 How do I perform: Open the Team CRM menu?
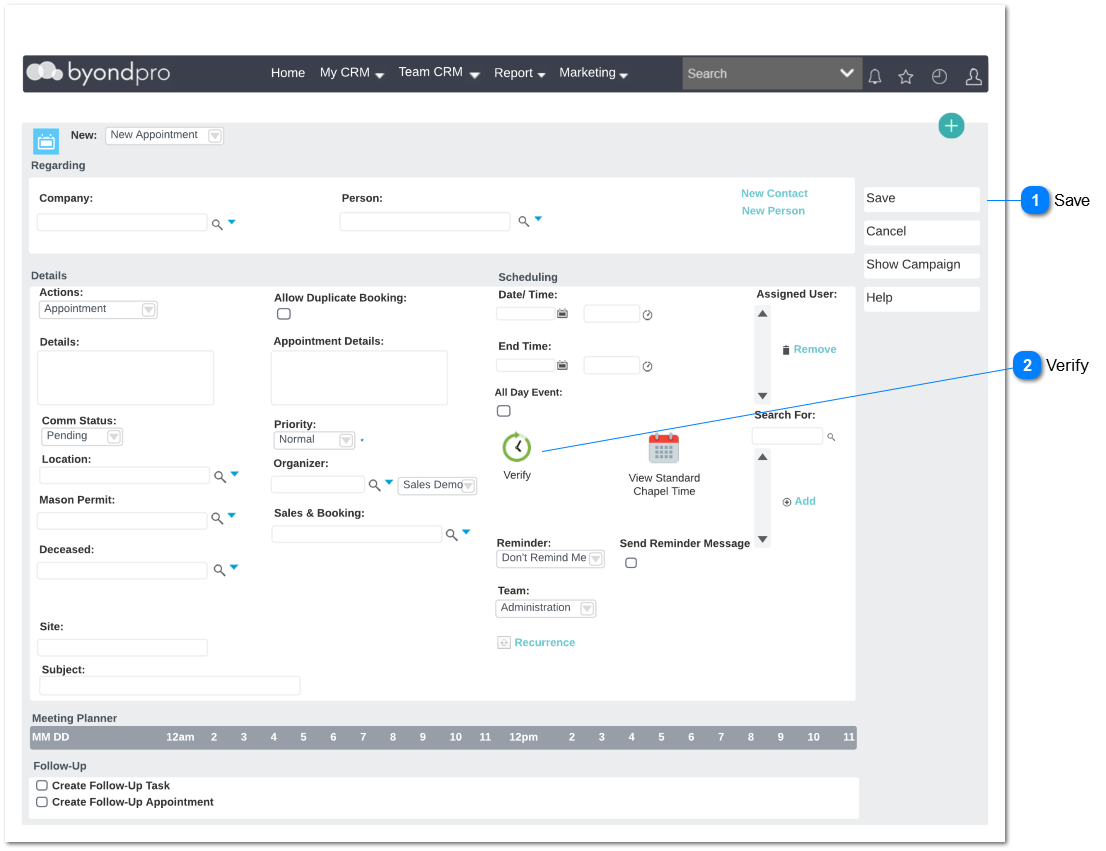(x=439, y=73)
